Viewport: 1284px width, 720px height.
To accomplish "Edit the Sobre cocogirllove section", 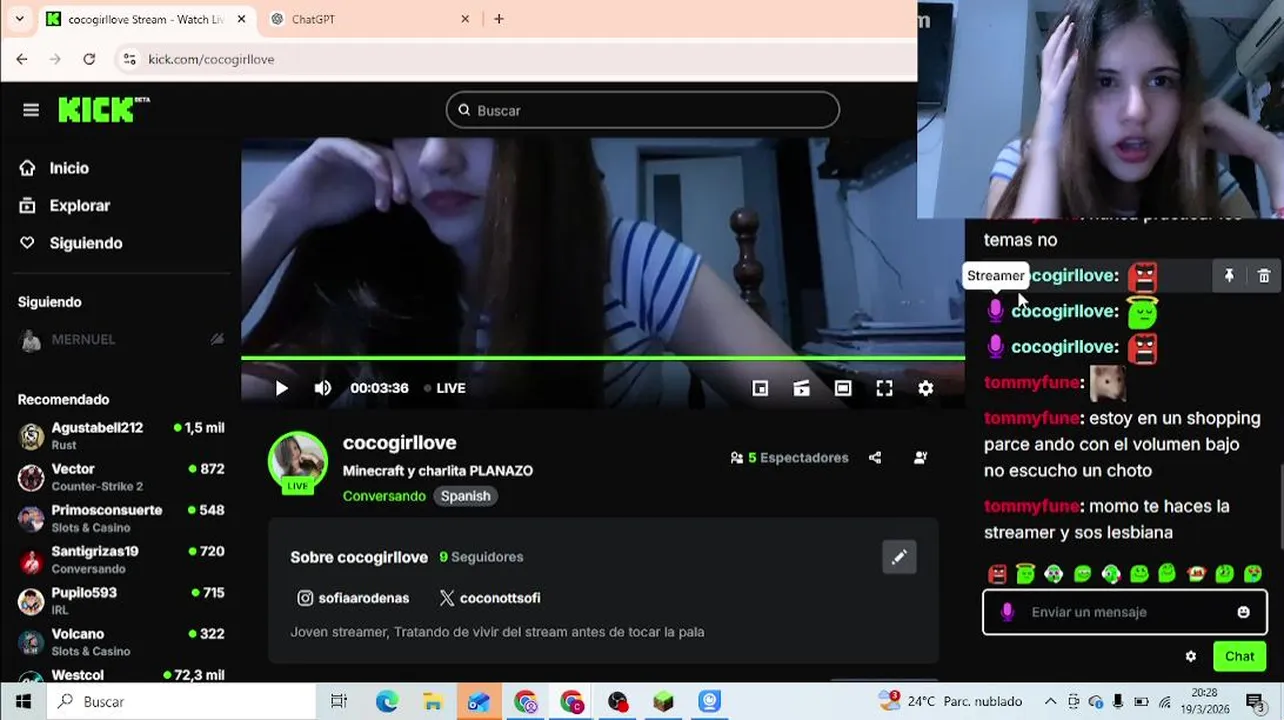I will click(x=899, y=557).
